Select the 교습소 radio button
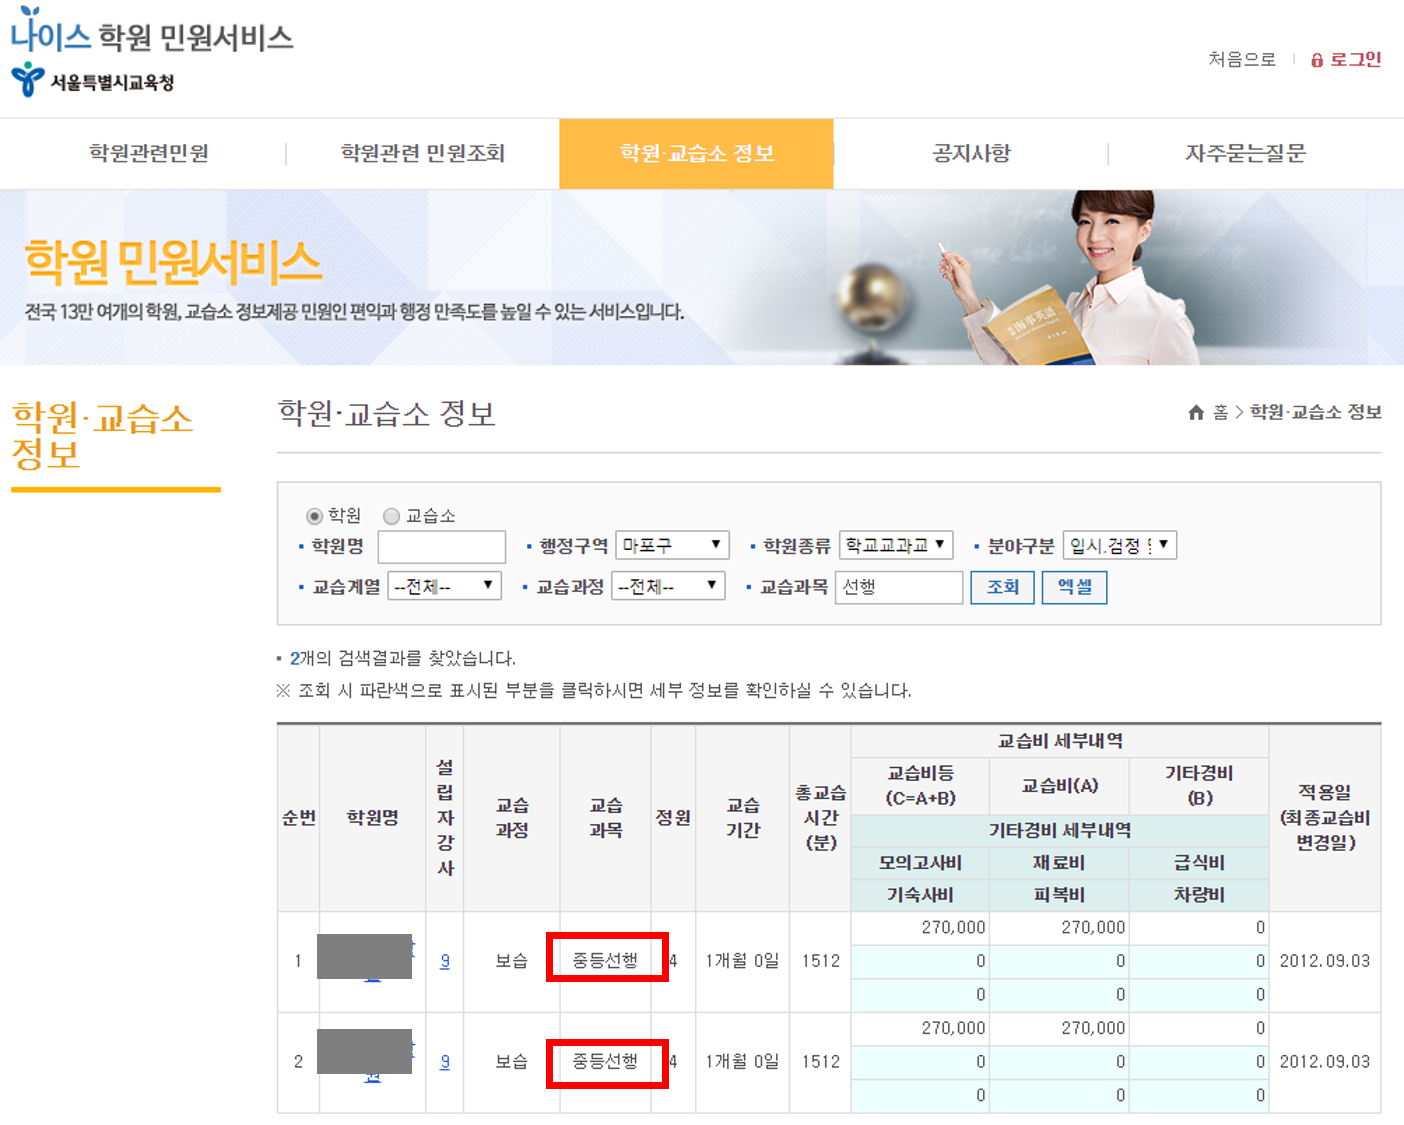The width and height of the screenshot is (1404, 1125). (392, 516)
